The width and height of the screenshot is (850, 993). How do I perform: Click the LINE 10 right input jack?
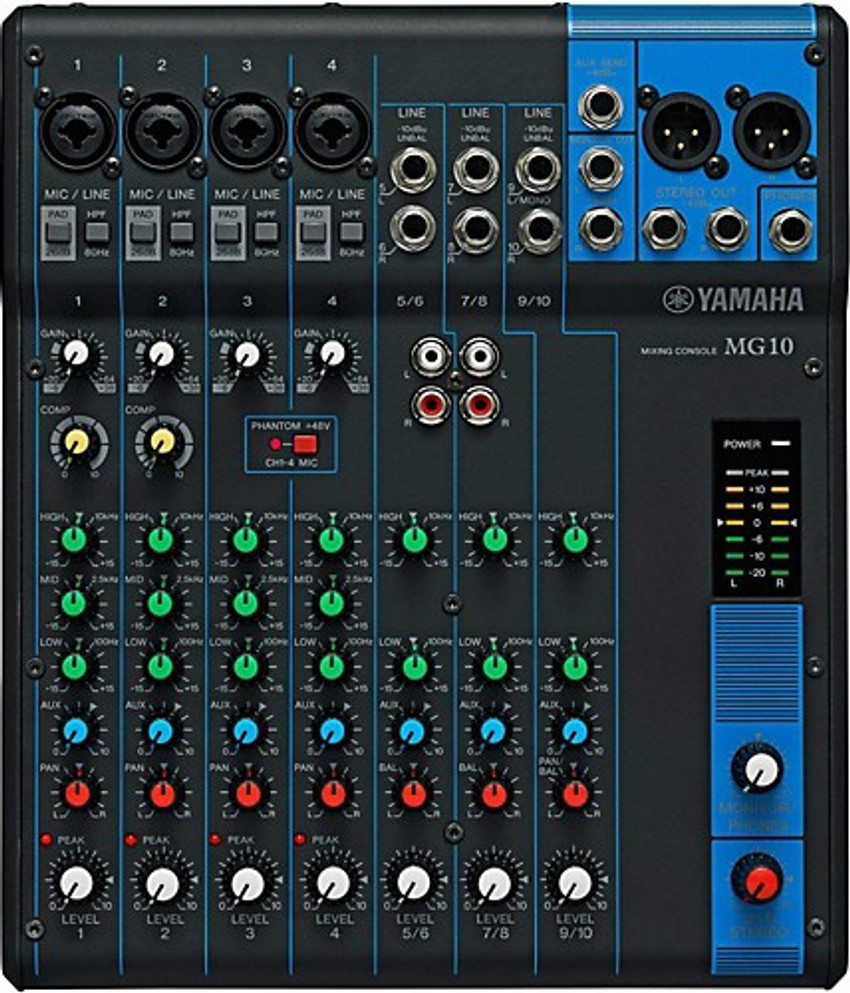point(540,231)
